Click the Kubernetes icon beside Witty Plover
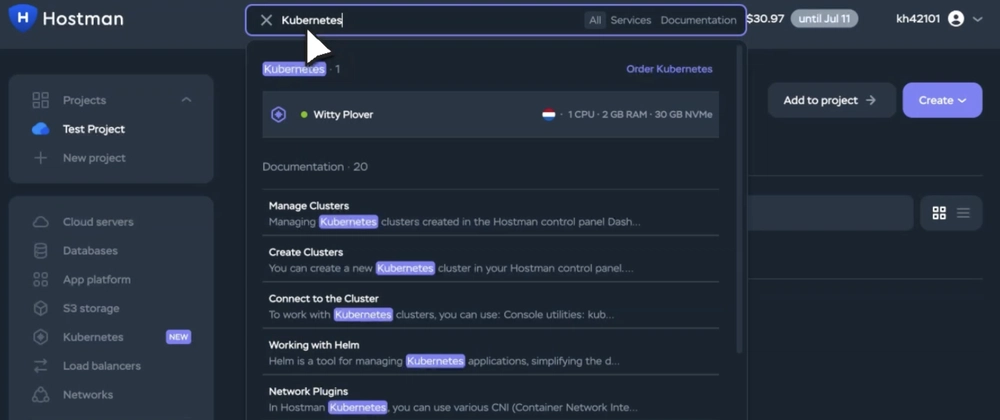The height and width of the screenshot is (420, 1000). [279, 115]
